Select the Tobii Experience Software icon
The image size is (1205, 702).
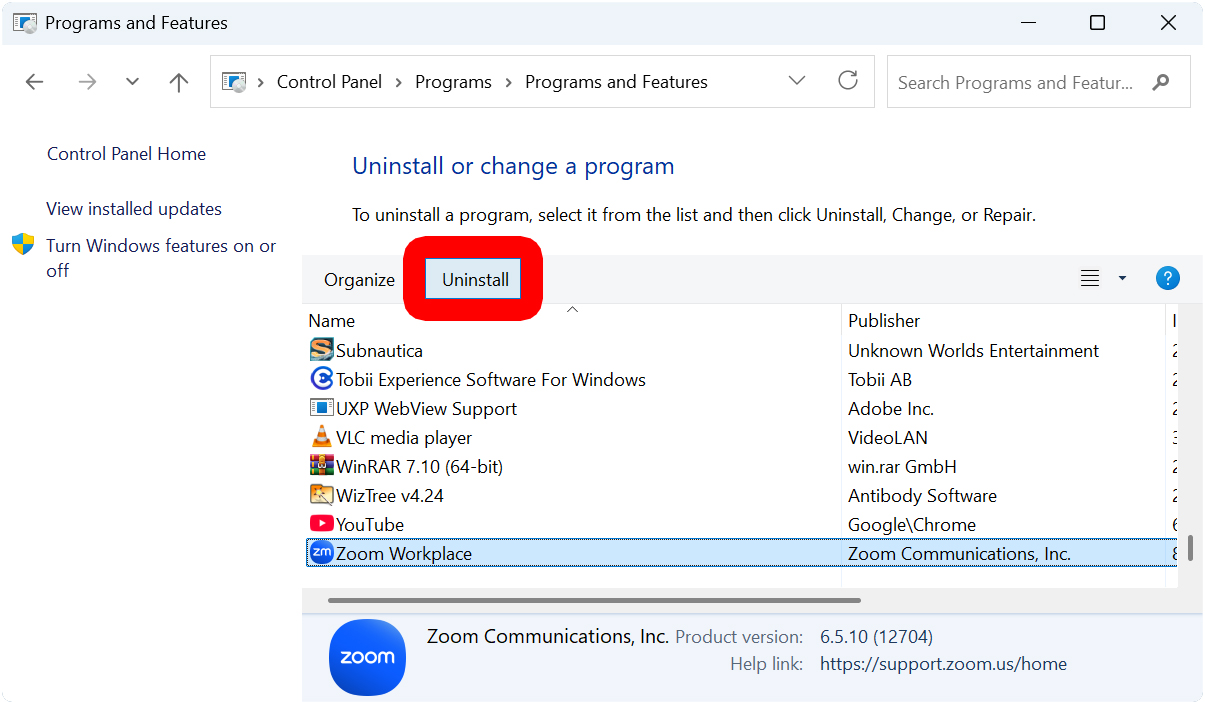(321, 379)
